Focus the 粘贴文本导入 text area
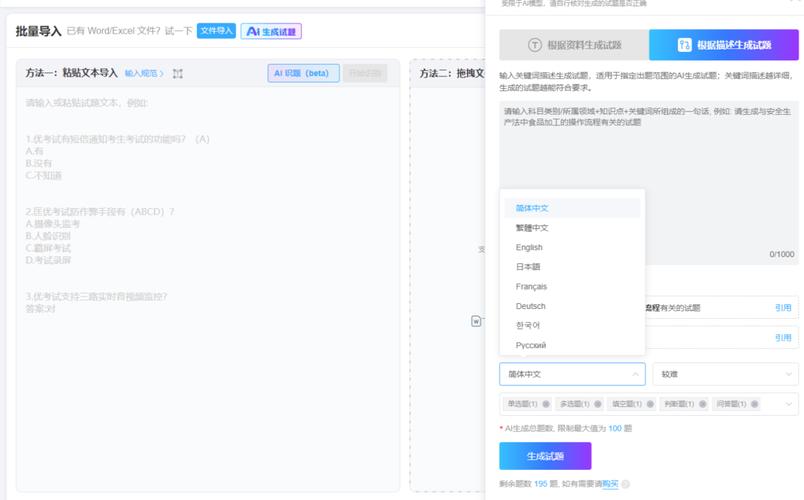804x500 pixels. (x=208, y=287)
